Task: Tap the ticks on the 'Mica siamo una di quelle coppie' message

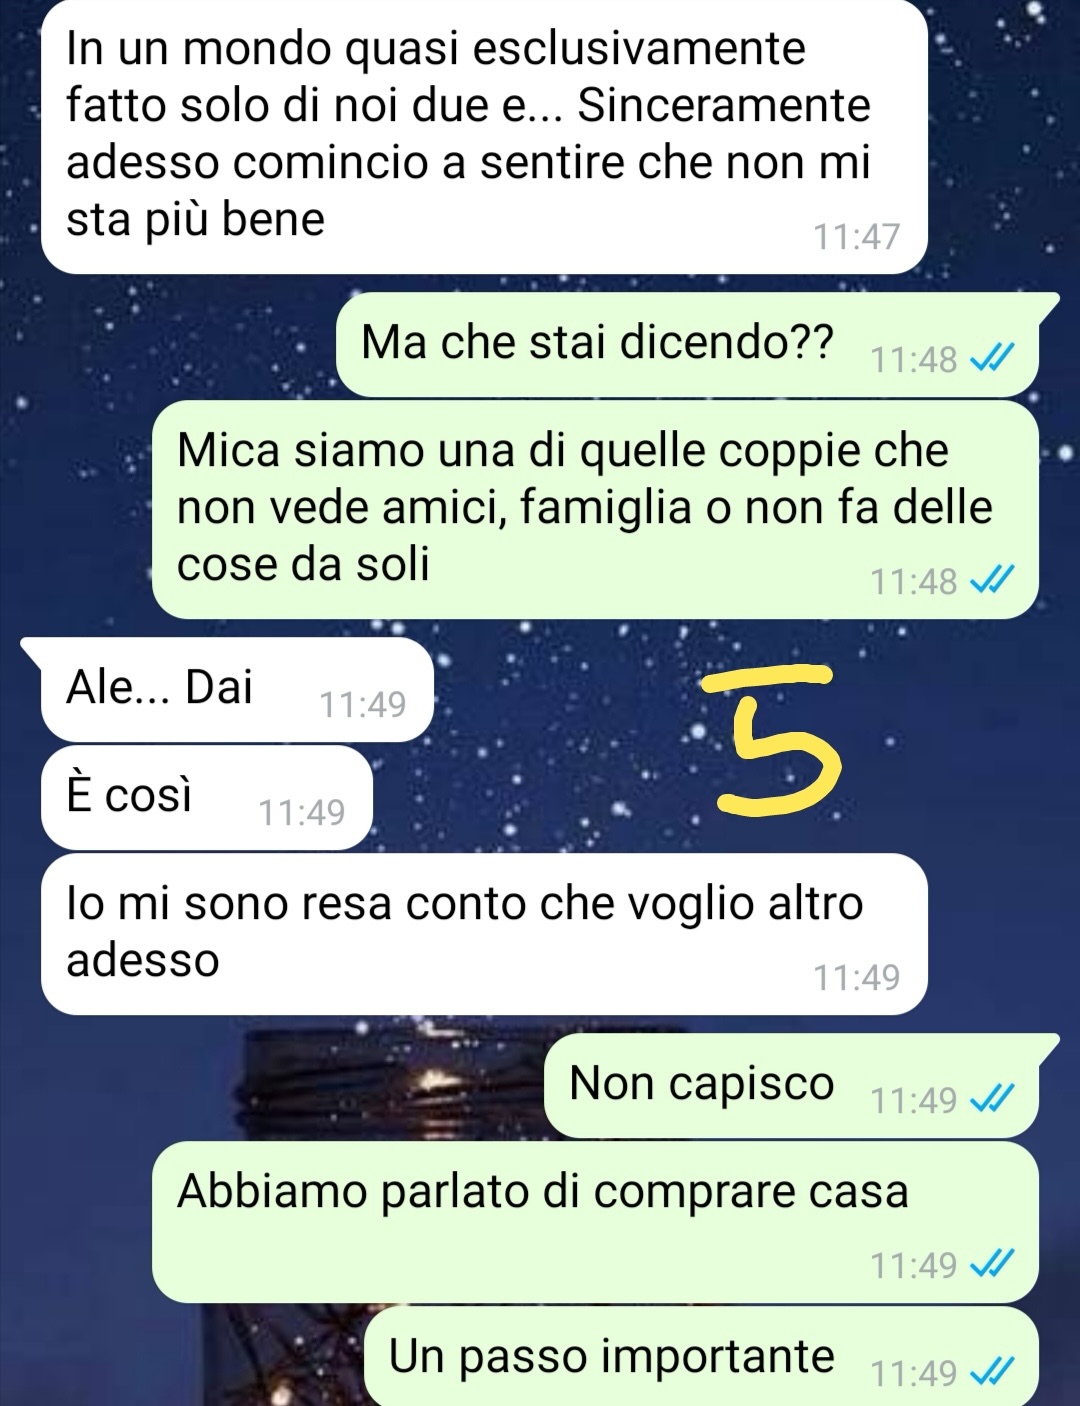Action: pos(992,580)
